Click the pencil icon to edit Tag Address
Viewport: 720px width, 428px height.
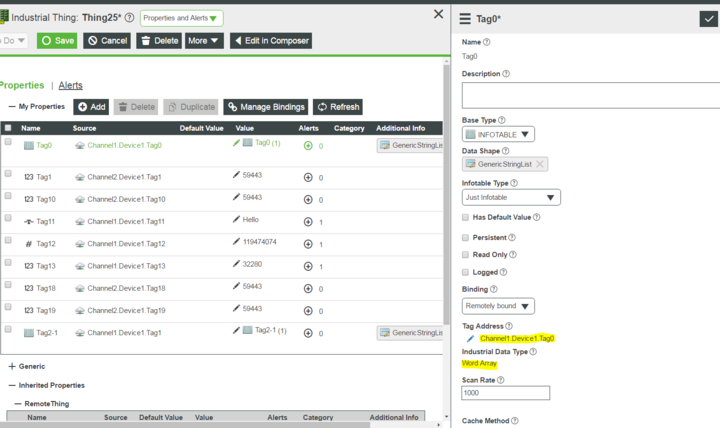(470, 338)
